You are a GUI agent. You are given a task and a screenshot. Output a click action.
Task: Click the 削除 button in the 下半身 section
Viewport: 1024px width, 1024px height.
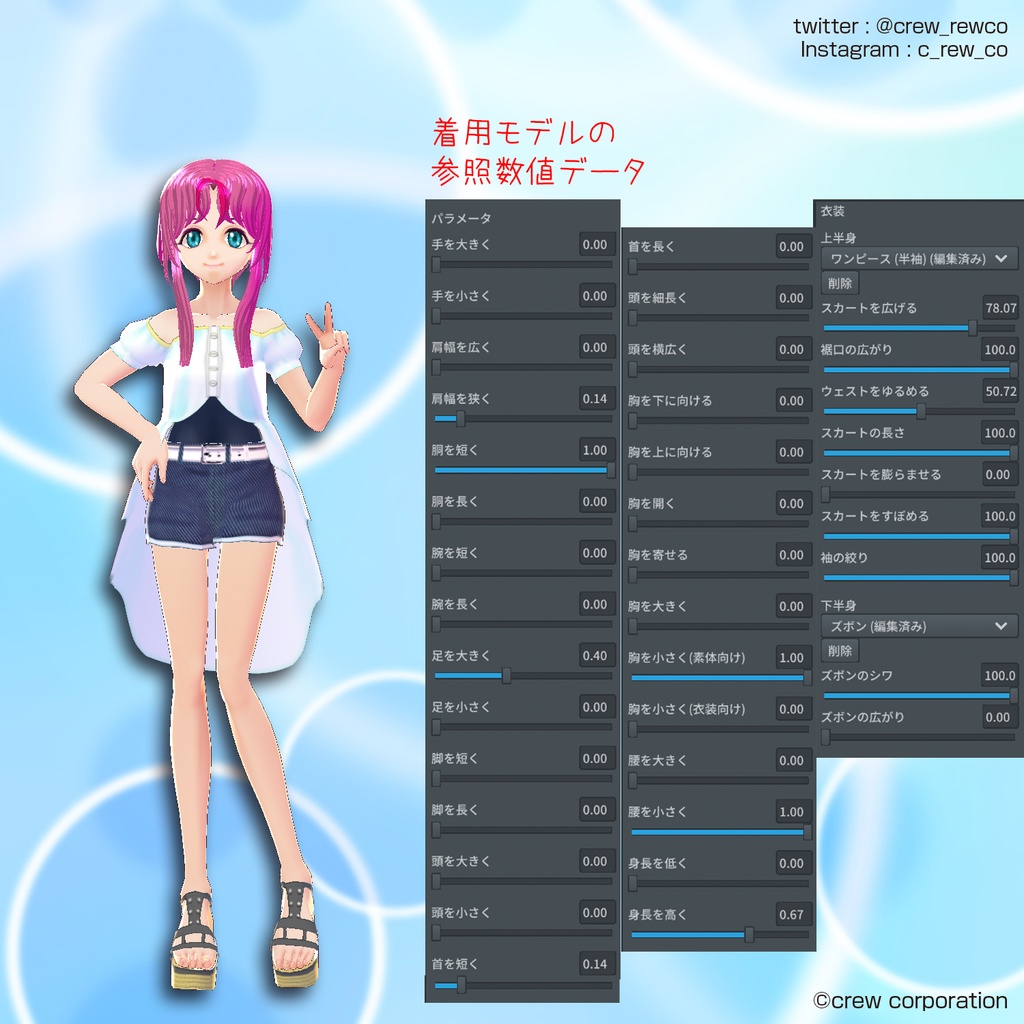[840, 650]
